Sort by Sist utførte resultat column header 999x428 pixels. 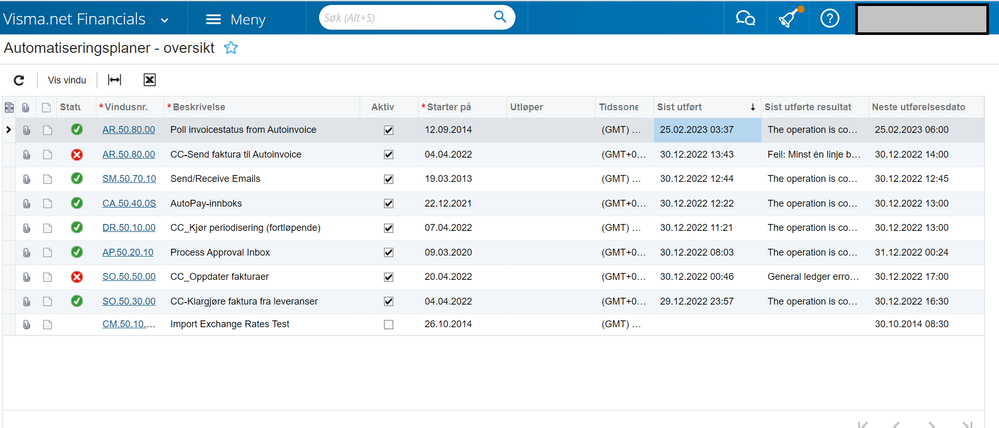(x=814, y=107)
